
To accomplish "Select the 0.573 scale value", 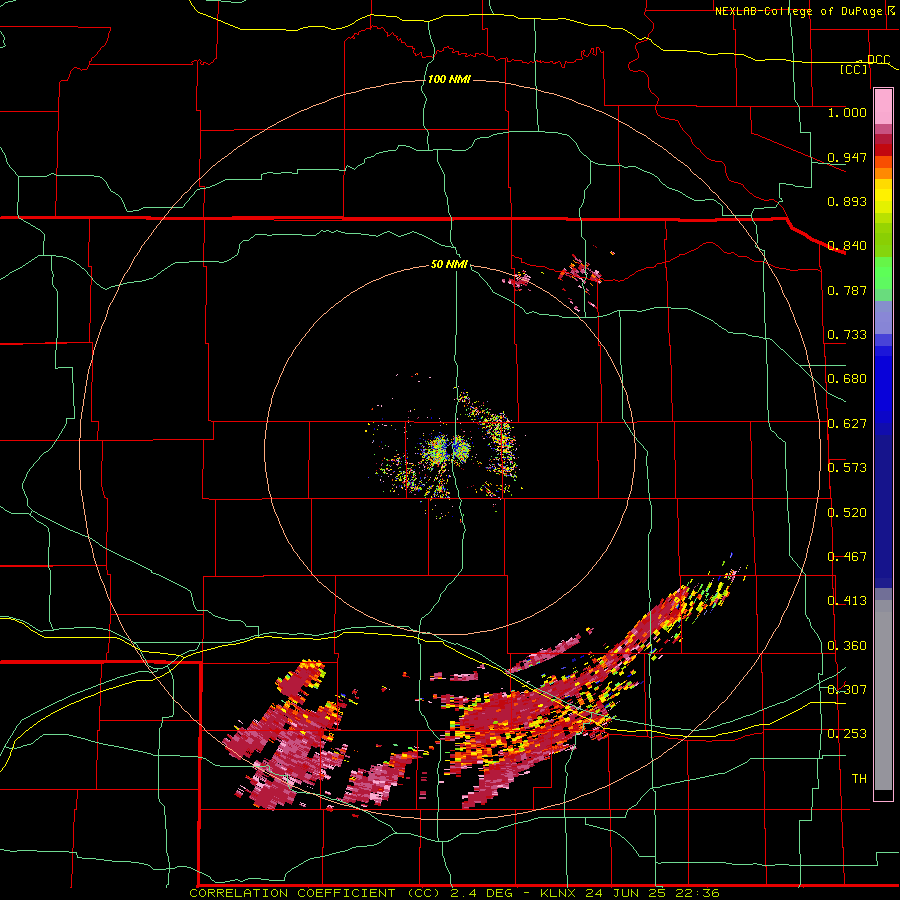I will 847,468.
